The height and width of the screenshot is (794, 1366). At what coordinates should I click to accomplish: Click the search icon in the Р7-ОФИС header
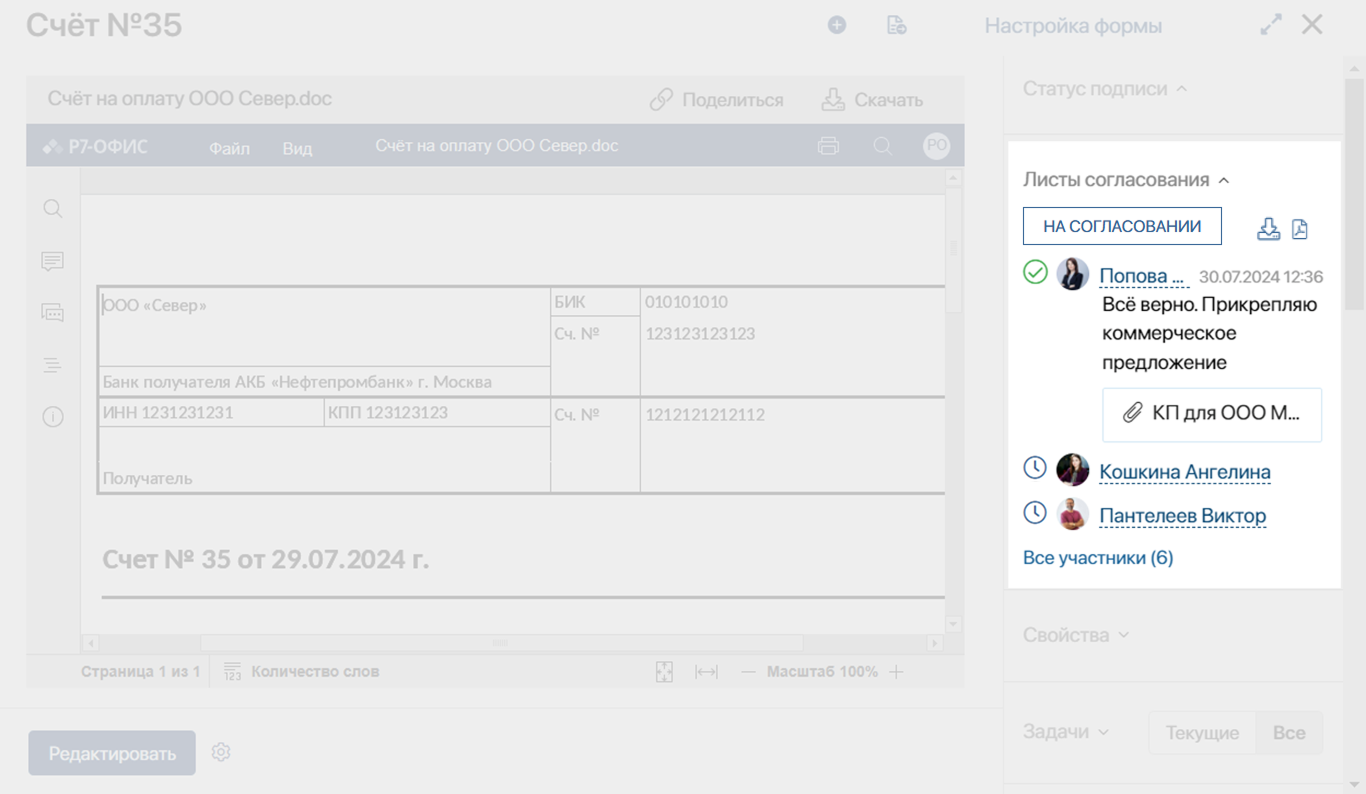tap(883, 146)
